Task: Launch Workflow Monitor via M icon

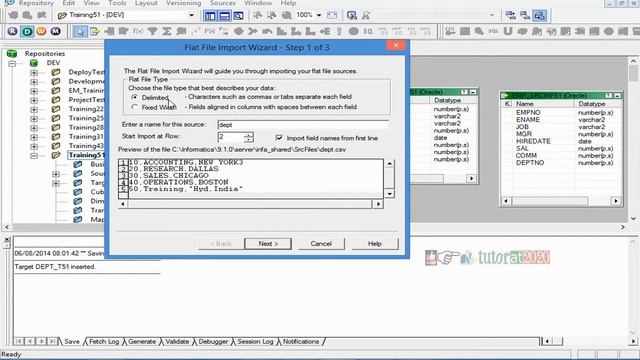Action: [56, 31]
